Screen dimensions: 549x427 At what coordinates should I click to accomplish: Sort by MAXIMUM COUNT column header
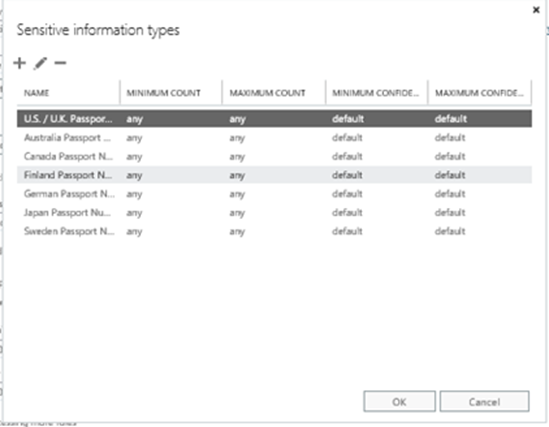[x=267, y=93]
